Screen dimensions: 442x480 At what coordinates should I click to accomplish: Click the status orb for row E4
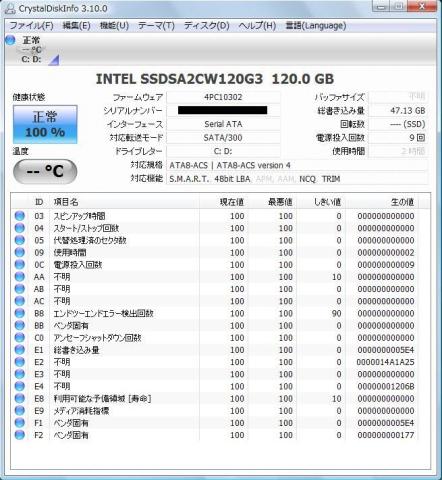(x=20, y=386)
